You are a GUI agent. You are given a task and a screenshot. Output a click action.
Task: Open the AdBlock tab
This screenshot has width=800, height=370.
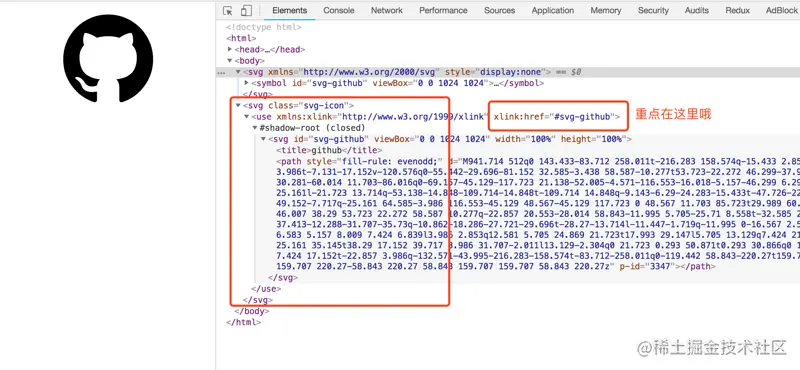point(782,10)
